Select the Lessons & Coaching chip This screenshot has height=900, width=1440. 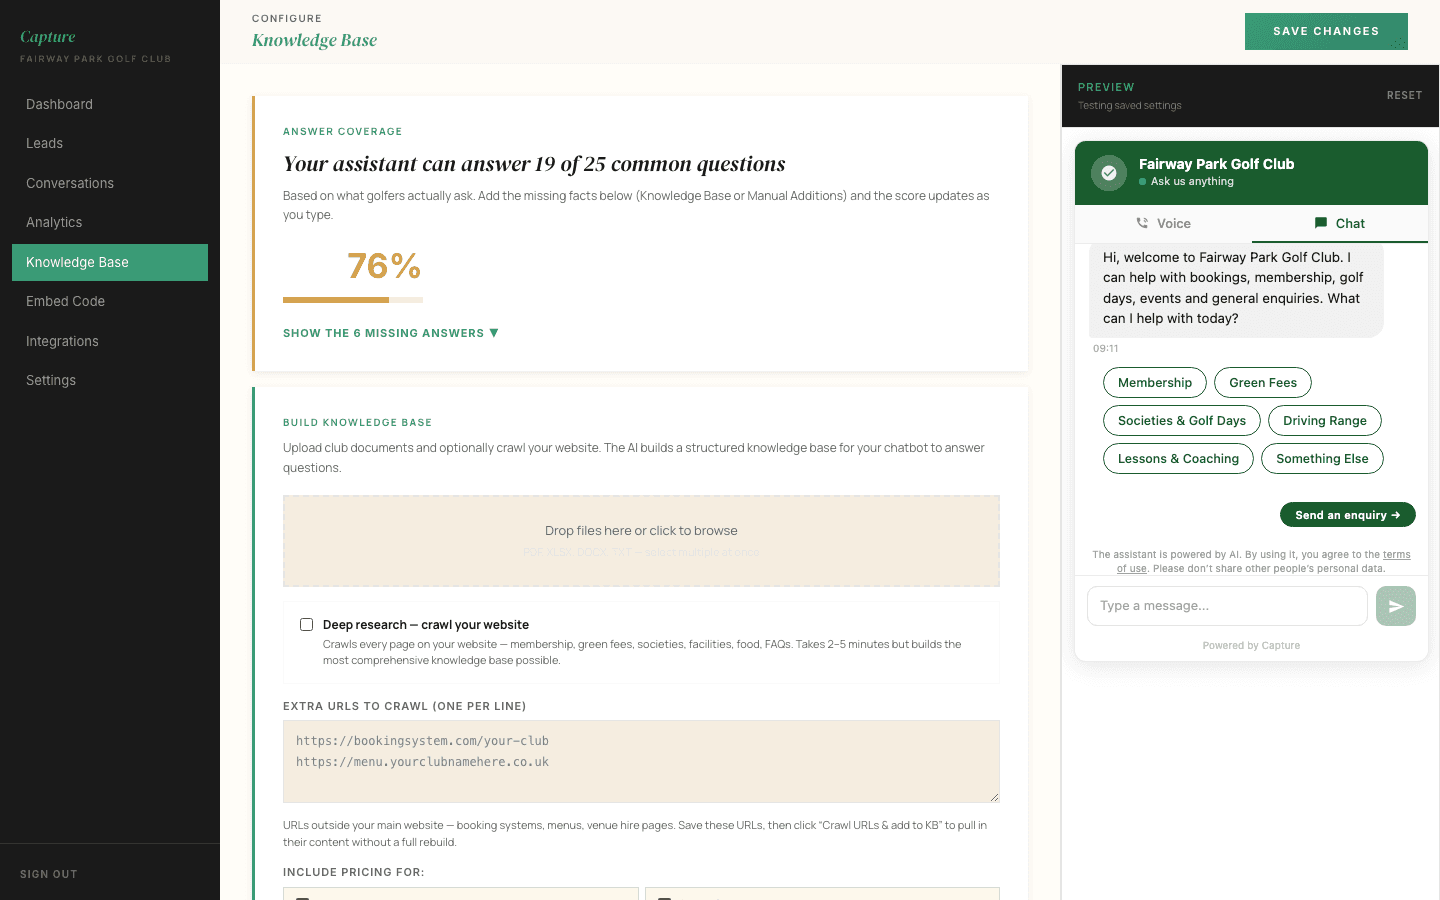(x=1178, y=459)
